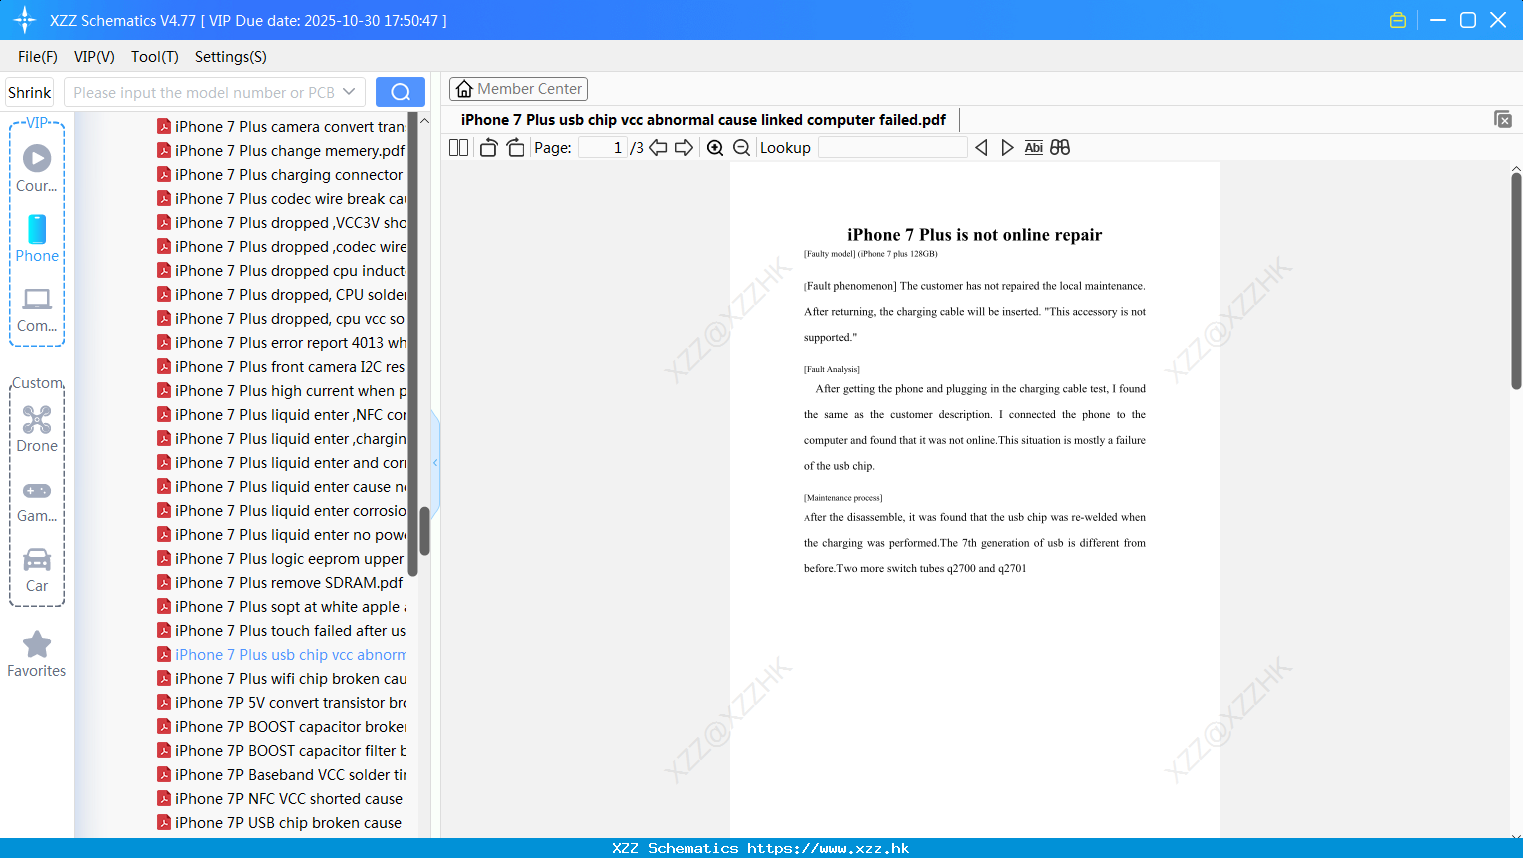Viewport: 1523px width, 858px height.
Task: Open iPhone 7P Baseband VCC solder file
Action: [281, 774]
